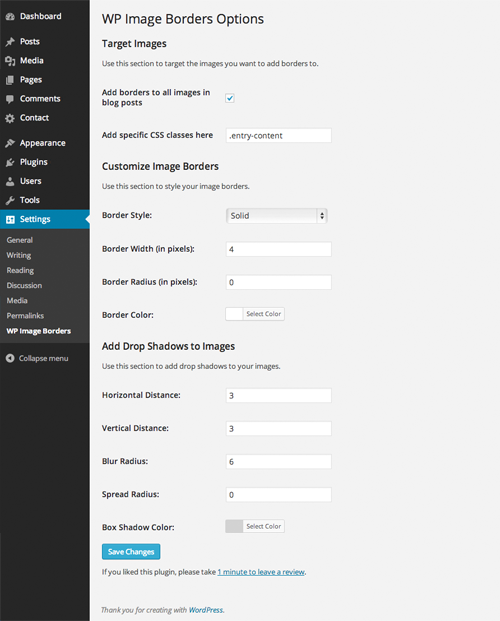500x621 pixels.
Task: Click the Border Width input field
Action: point(279,249)
